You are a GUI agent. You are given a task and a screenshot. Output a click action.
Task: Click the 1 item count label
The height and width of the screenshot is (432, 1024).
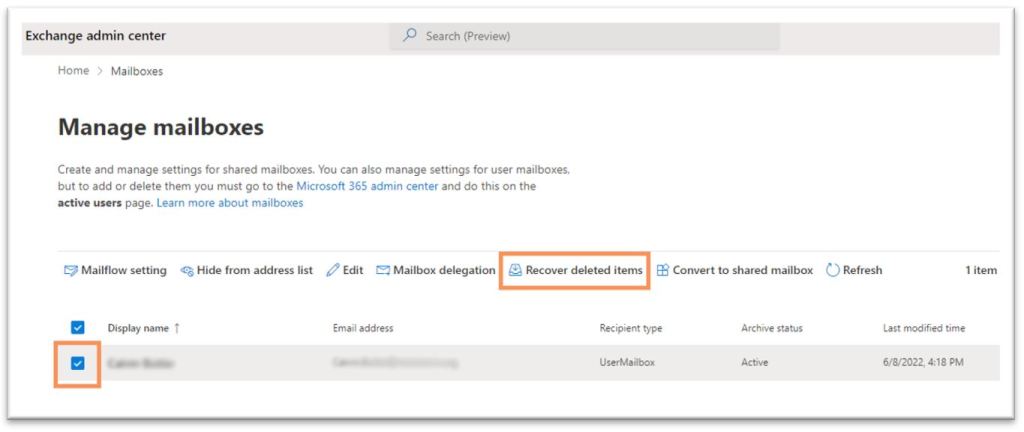(981, 270)
